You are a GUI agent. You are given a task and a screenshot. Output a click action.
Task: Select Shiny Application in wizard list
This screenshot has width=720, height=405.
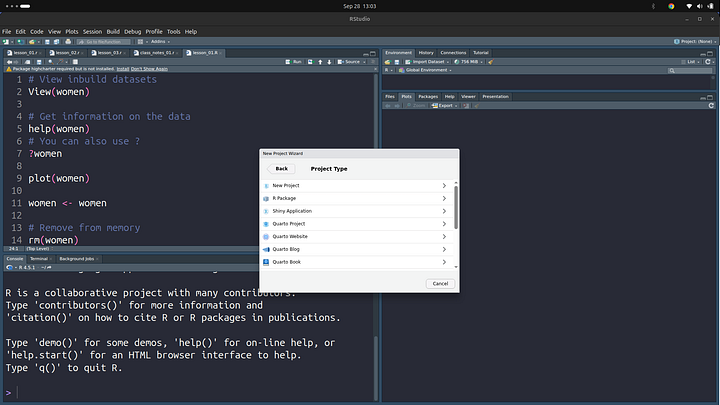pos(357,211)
